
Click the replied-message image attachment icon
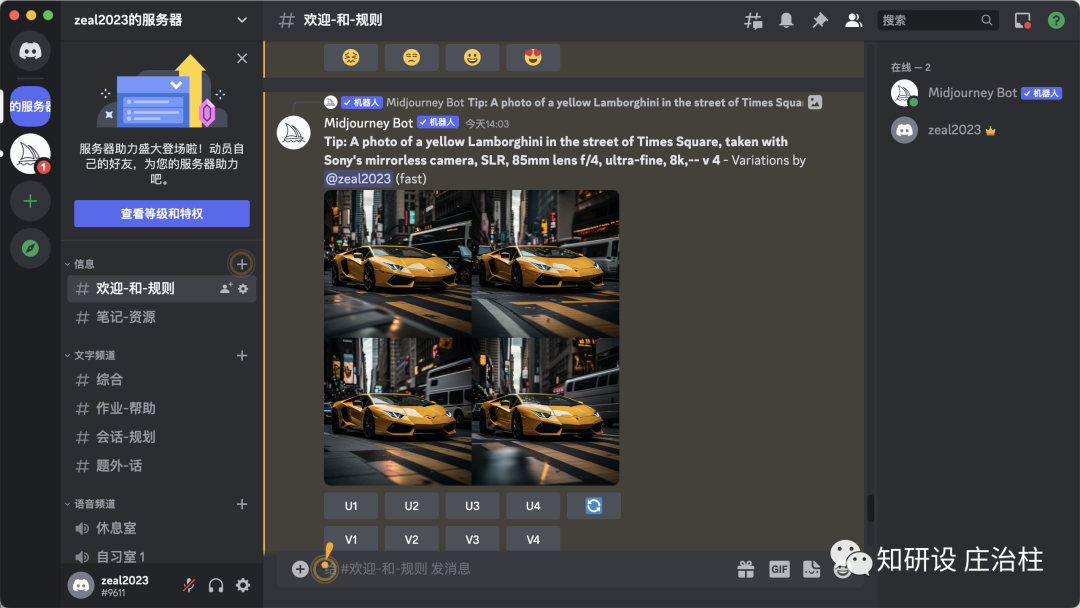(x=815, y=103)
